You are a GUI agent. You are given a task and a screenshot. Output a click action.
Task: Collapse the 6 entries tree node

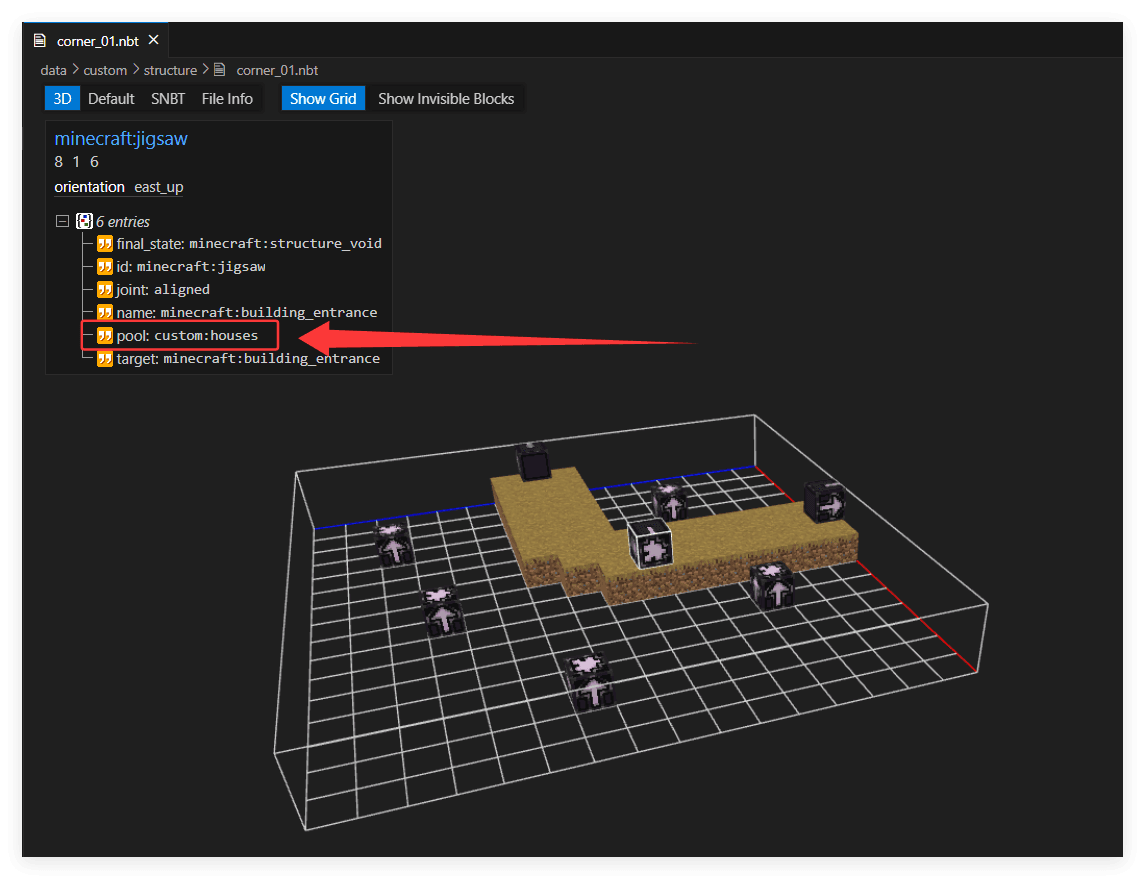pos(63,221)
